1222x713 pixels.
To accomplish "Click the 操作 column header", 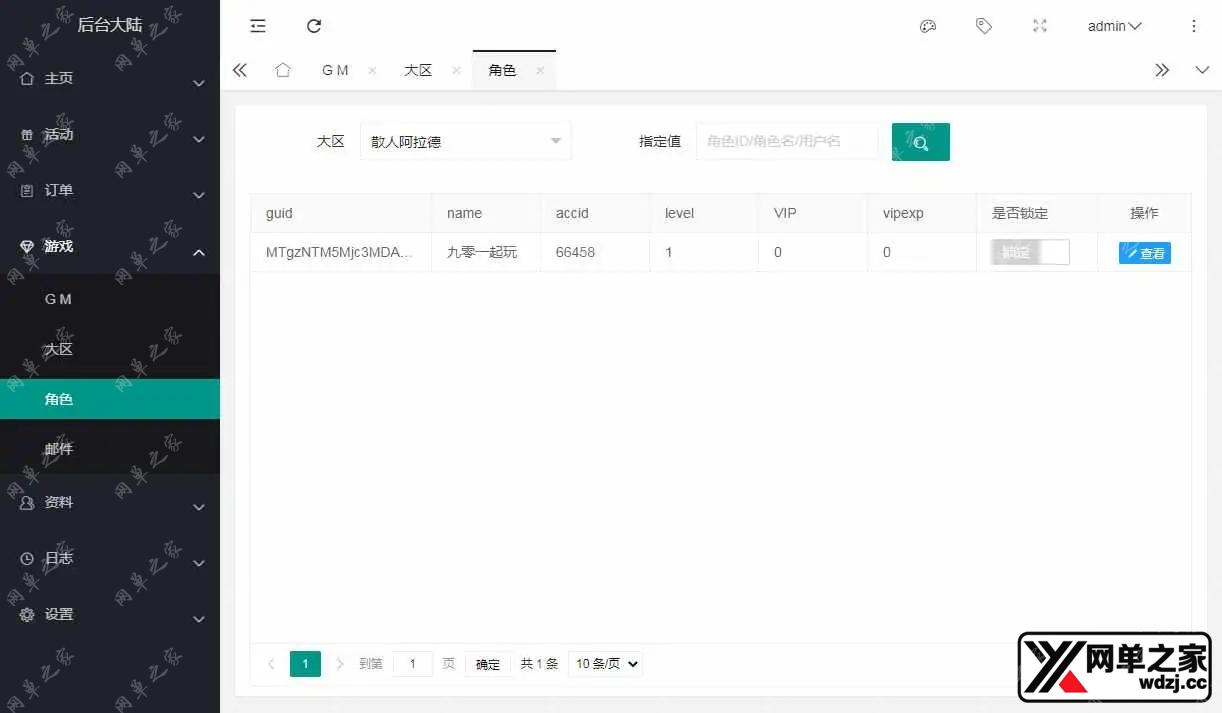I will (x=1144, y=213).
